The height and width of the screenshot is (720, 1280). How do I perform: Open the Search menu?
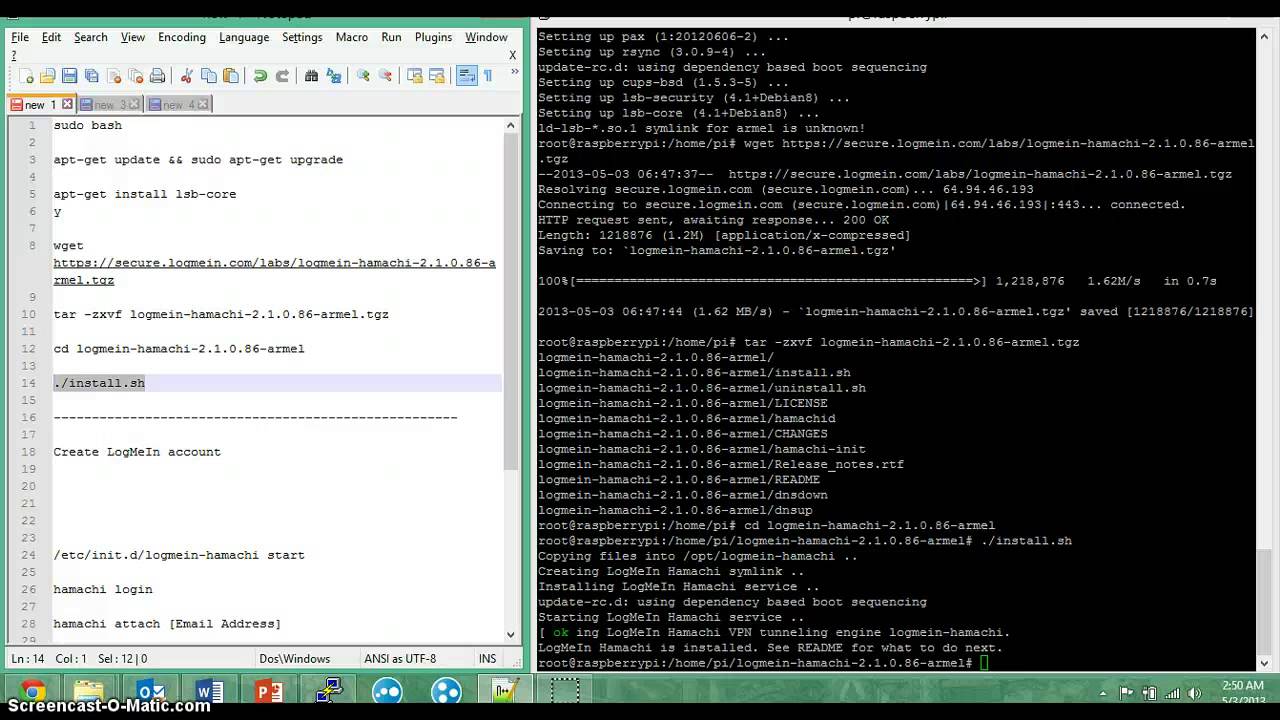coord(90,37)
